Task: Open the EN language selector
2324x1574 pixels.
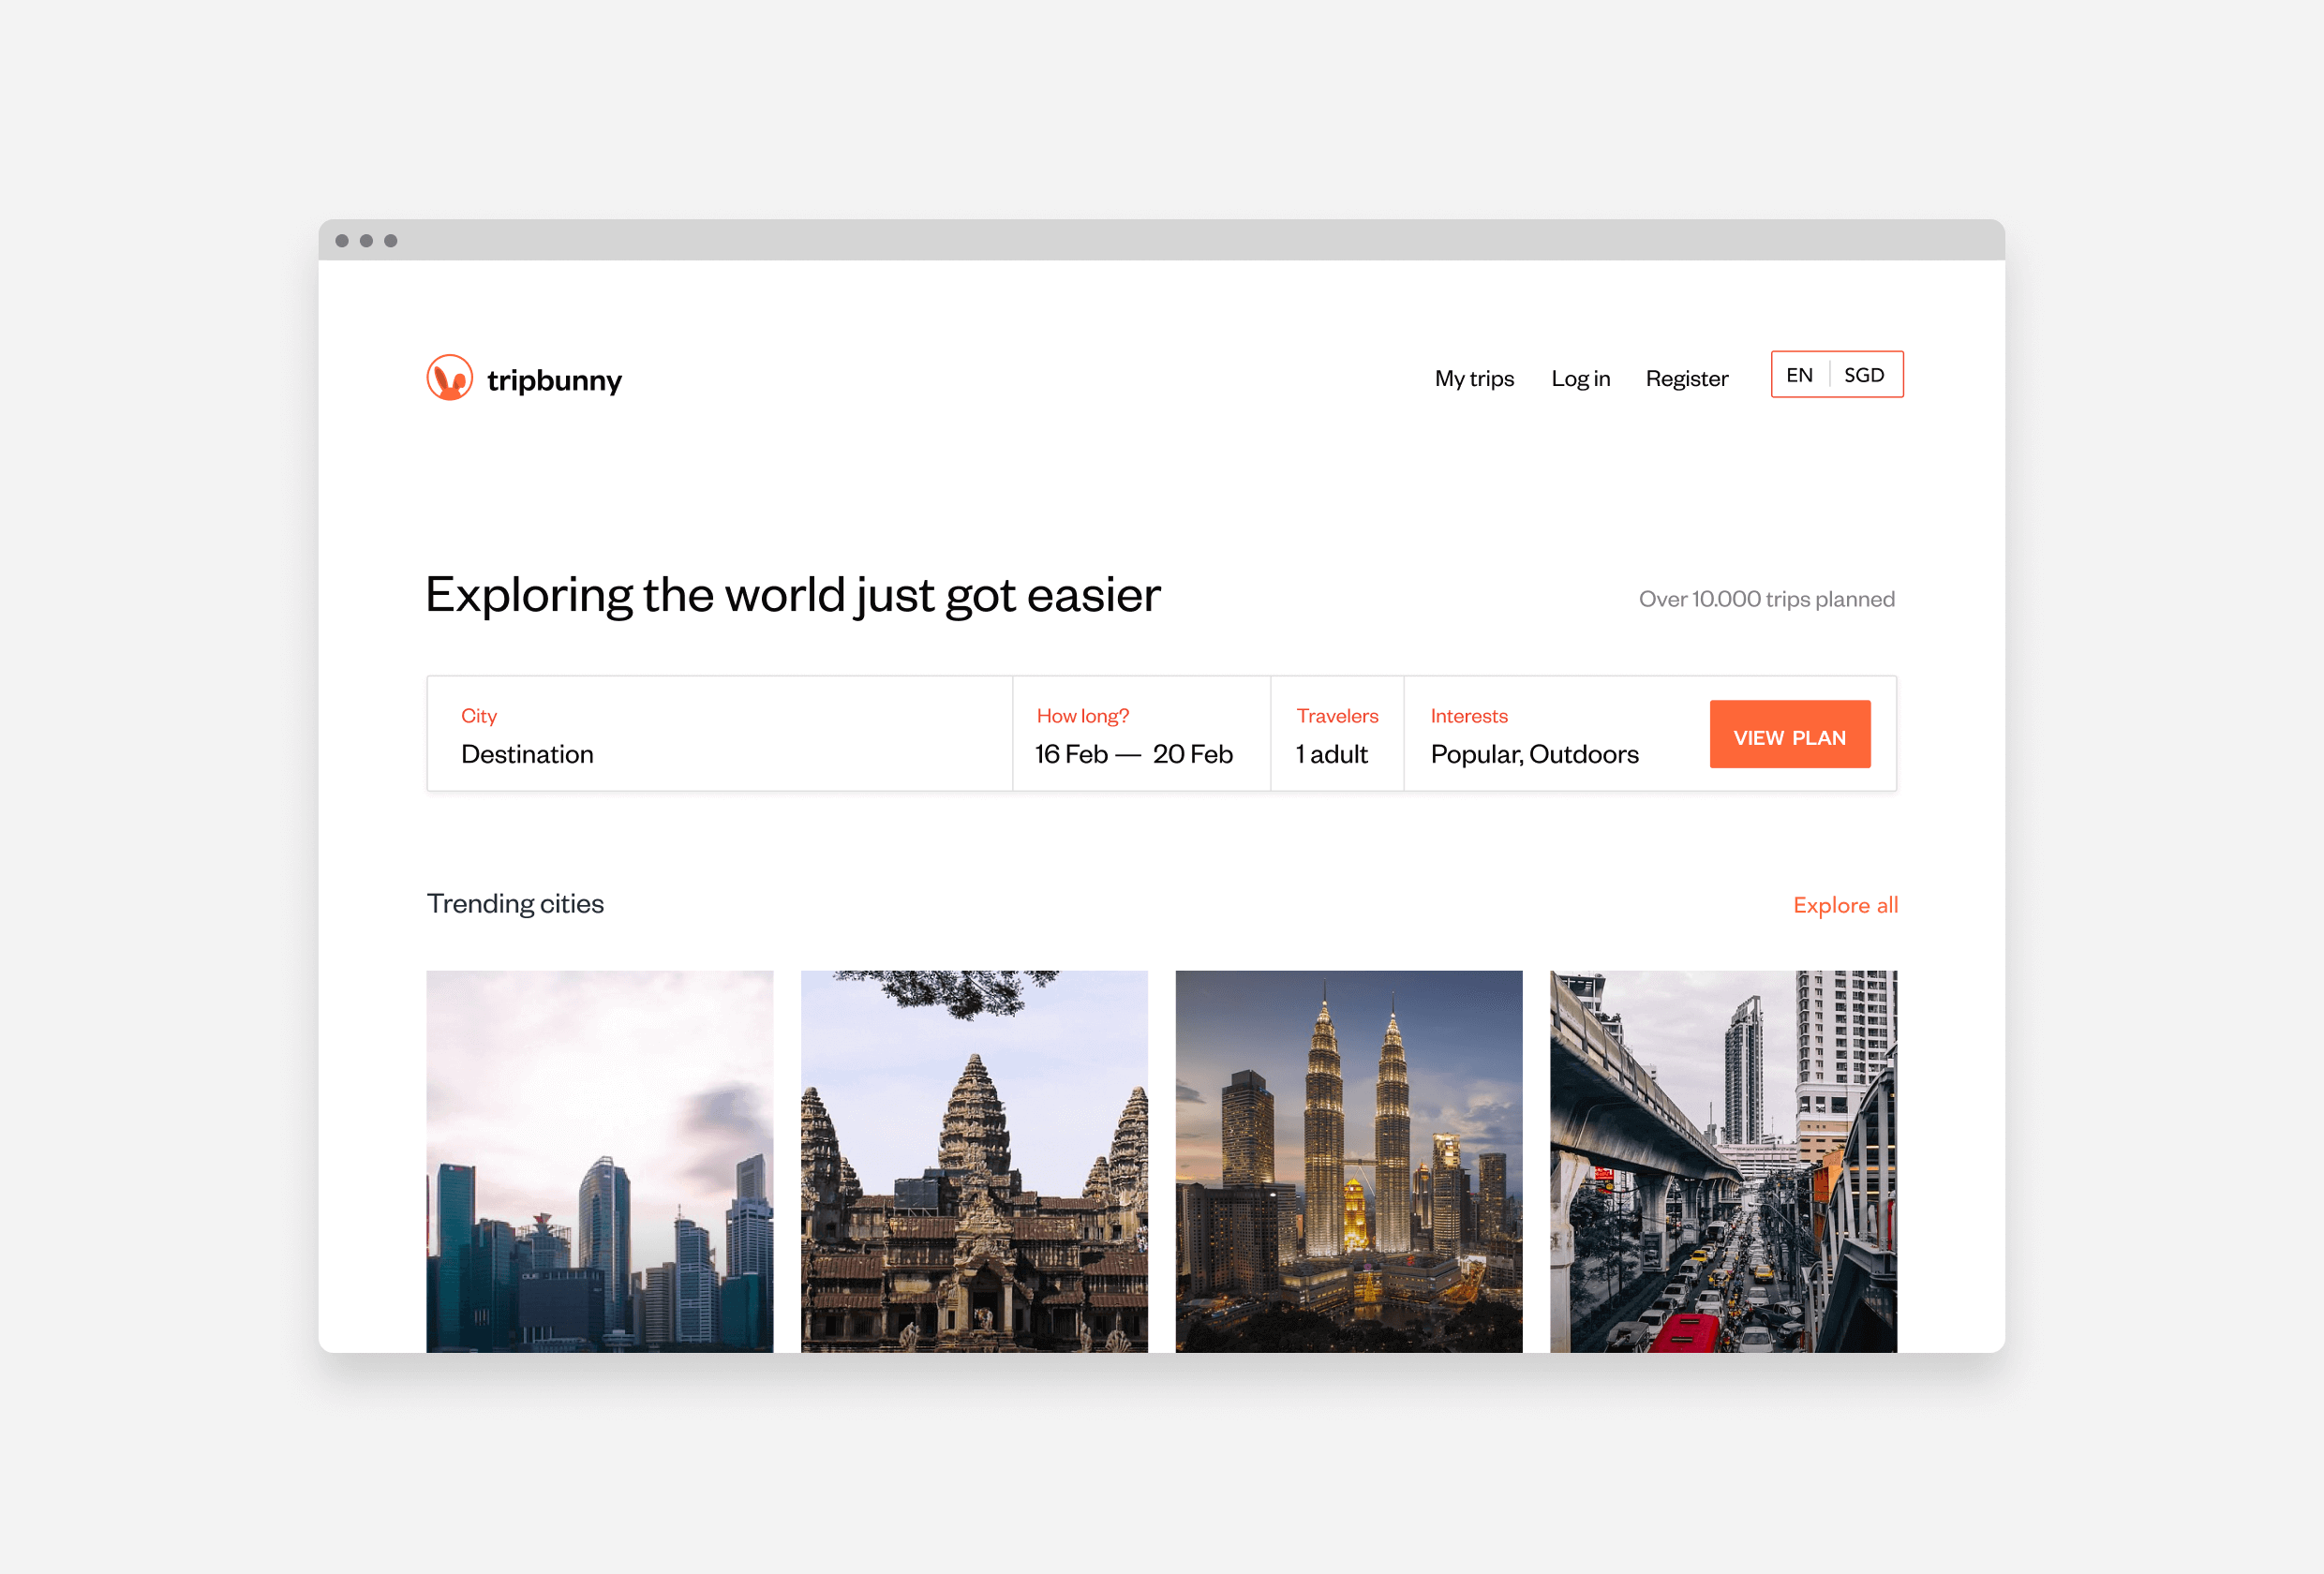Action: pyautogui.click(x=1798, y=375)
